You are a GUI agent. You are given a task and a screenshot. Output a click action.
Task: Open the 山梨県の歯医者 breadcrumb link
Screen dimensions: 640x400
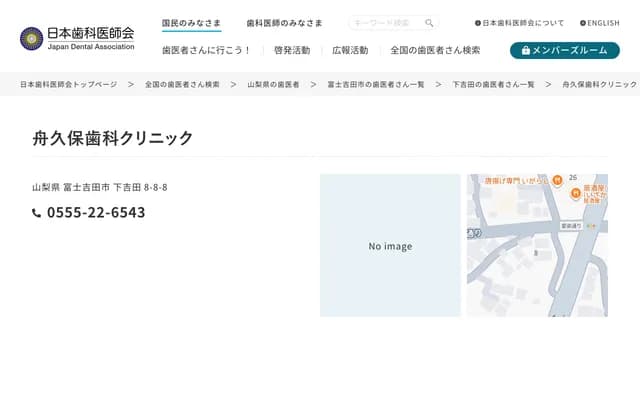(273, 85)
